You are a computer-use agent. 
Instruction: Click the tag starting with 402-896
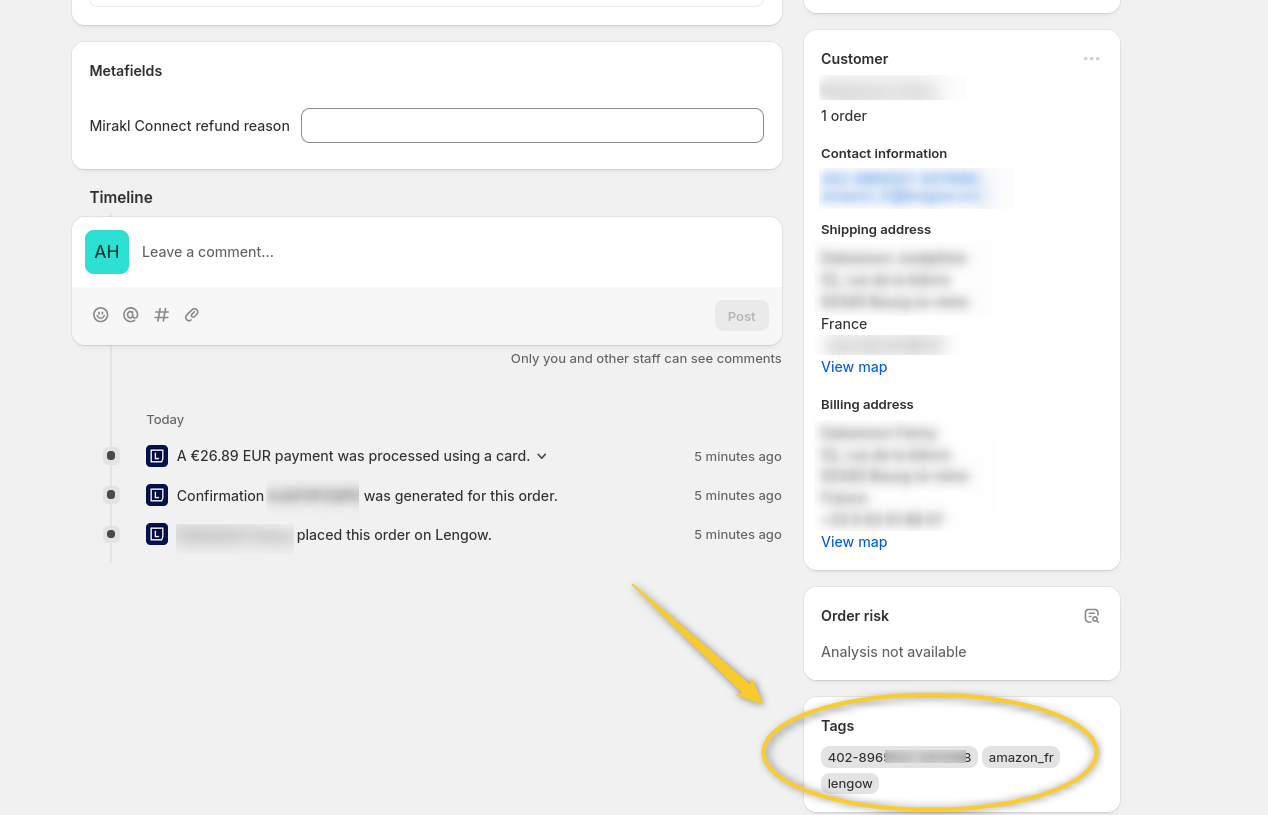(898, 757)
